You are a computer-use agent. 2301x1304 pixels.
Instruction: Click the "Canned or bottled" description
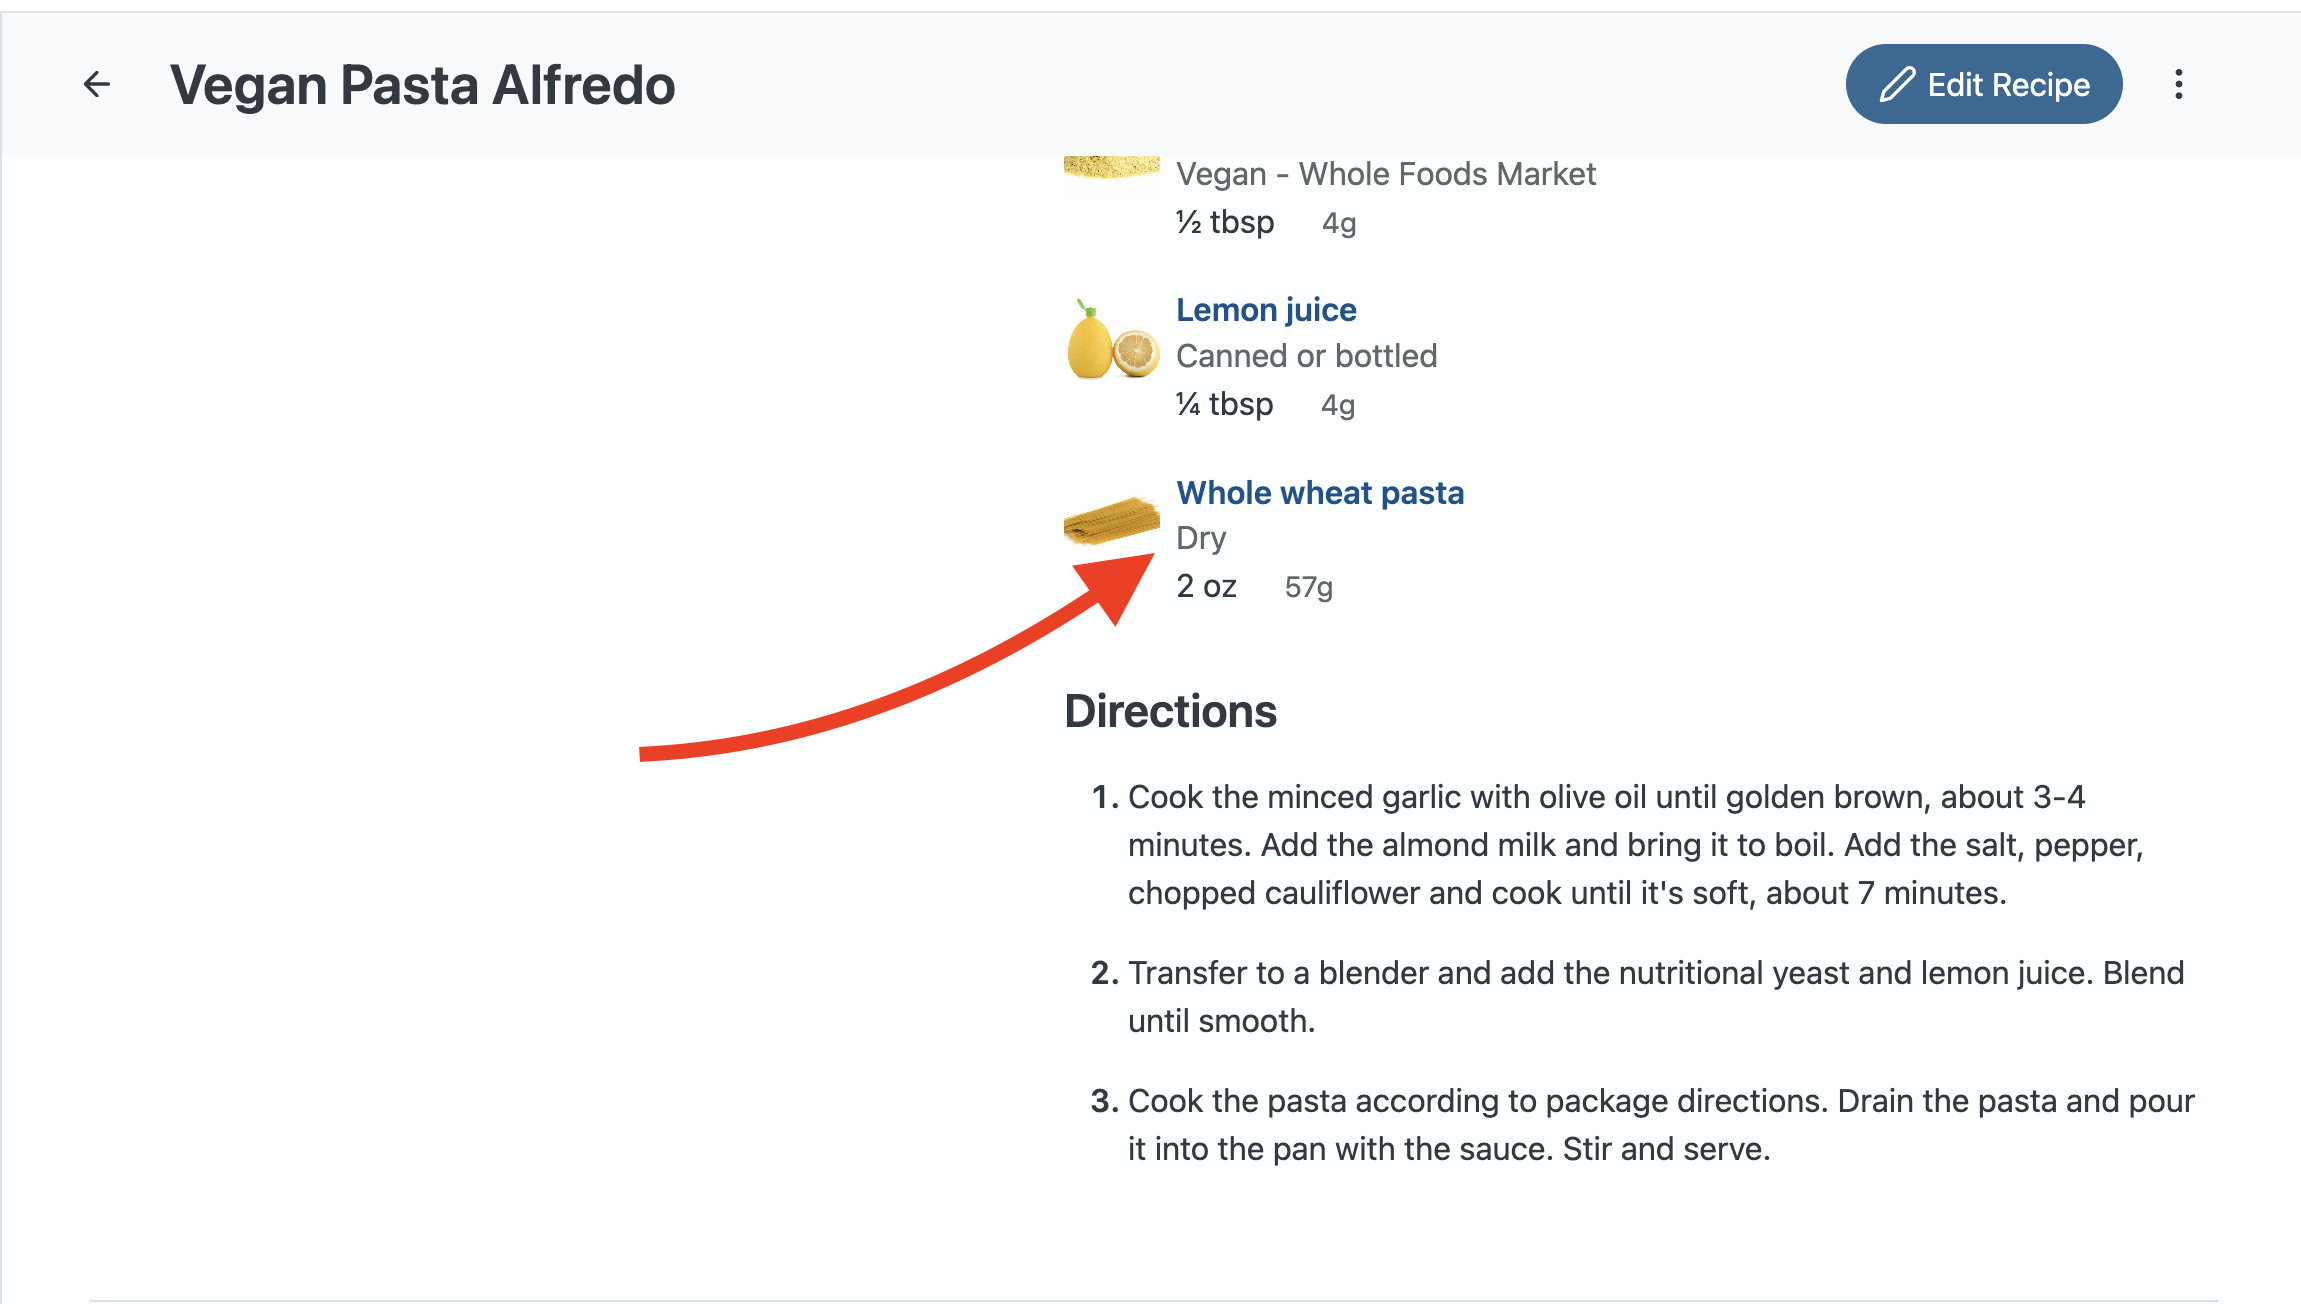tap(1306, 356)
